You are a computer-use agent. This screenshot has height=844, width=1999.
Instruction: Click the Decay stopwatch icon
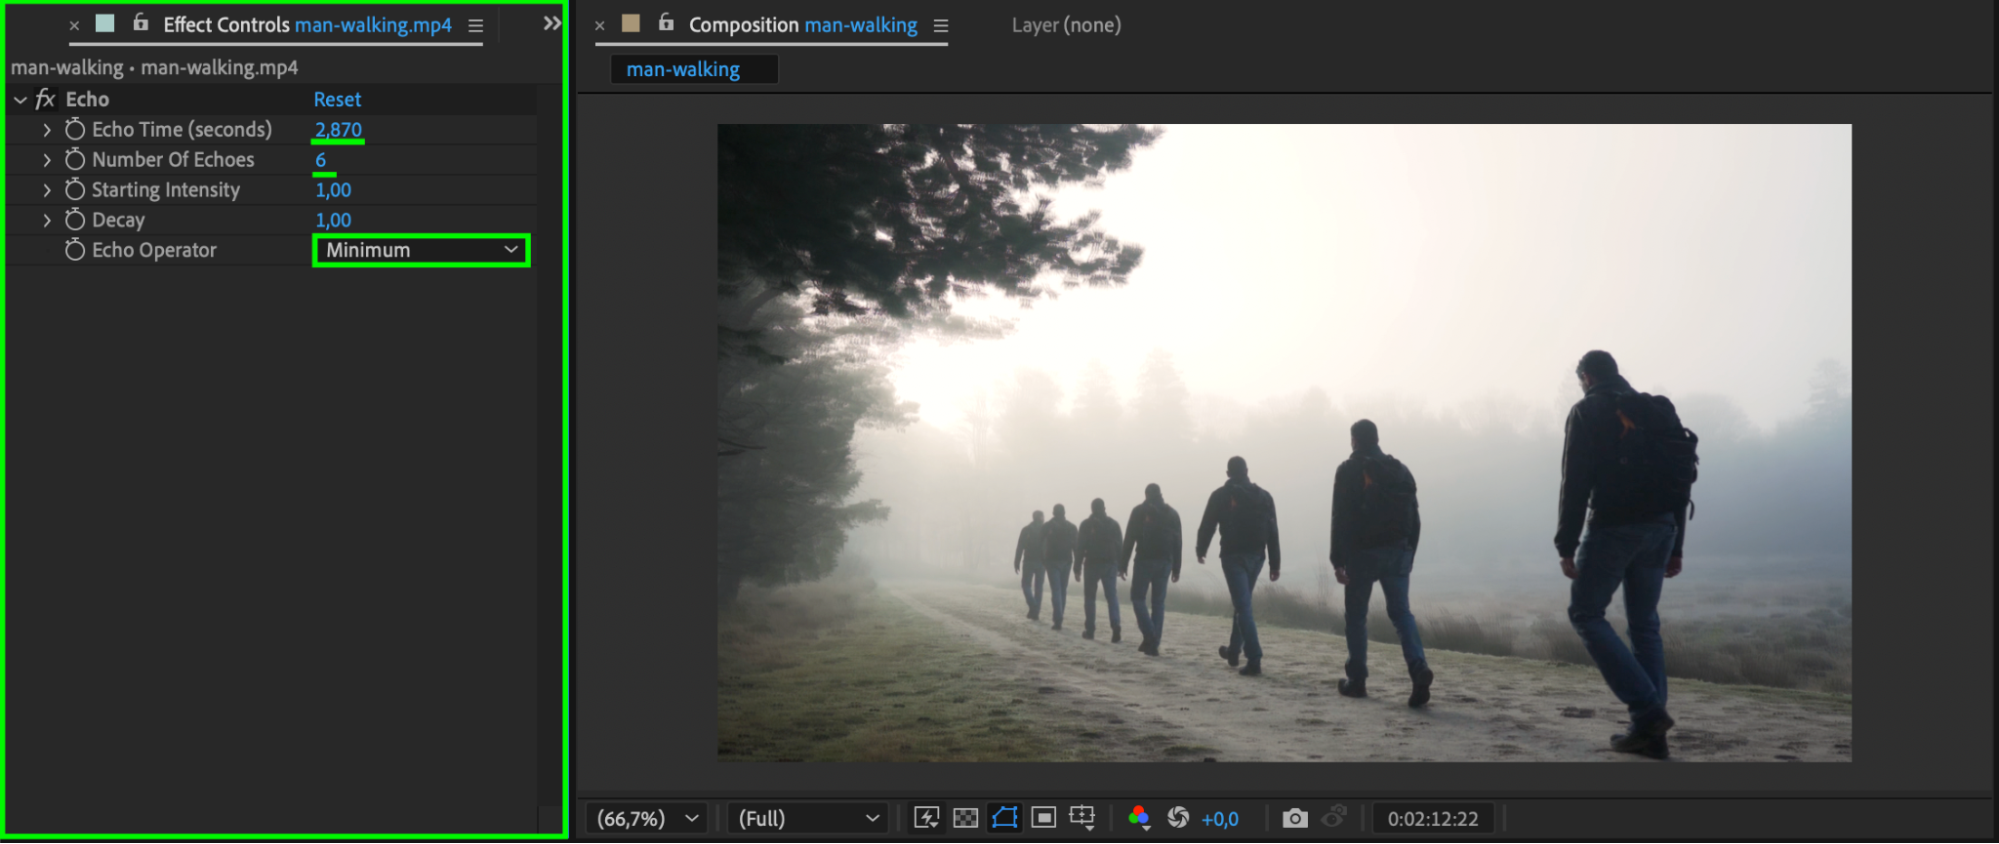[75, 220]
